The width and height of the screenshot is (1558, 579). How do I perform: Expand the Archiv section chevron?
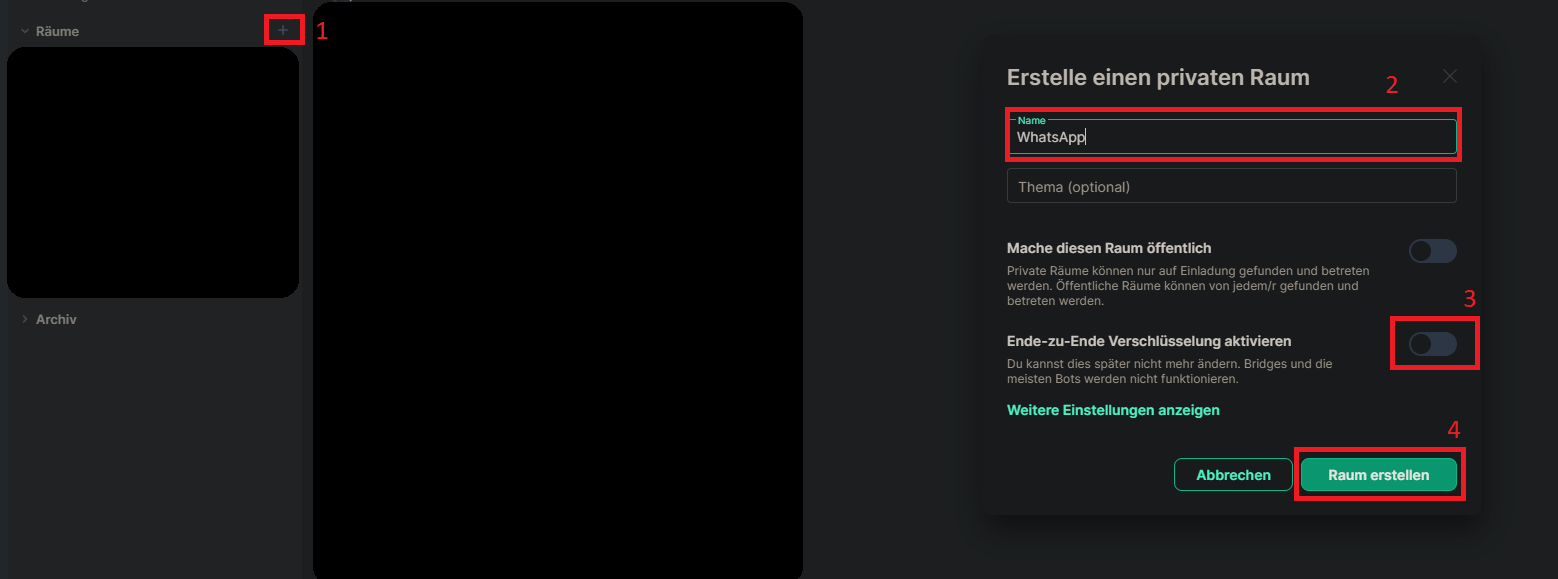[25, 319]
